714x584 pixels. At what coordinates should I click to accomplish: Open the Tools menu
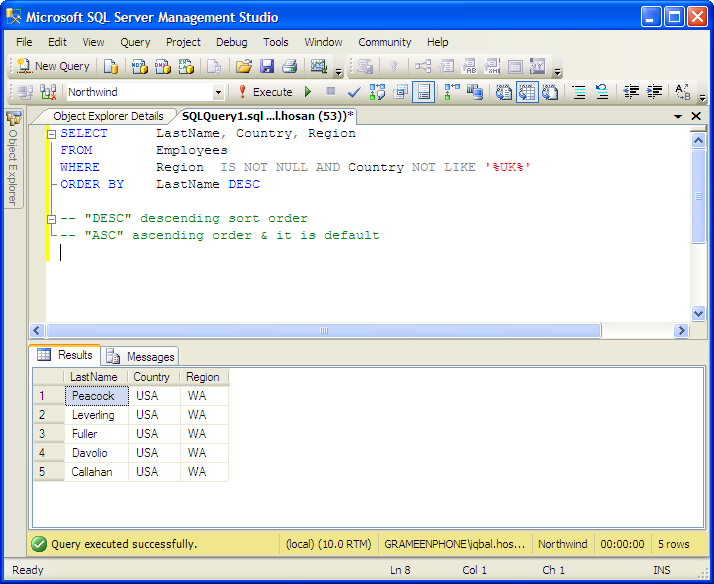pos(275,42)
